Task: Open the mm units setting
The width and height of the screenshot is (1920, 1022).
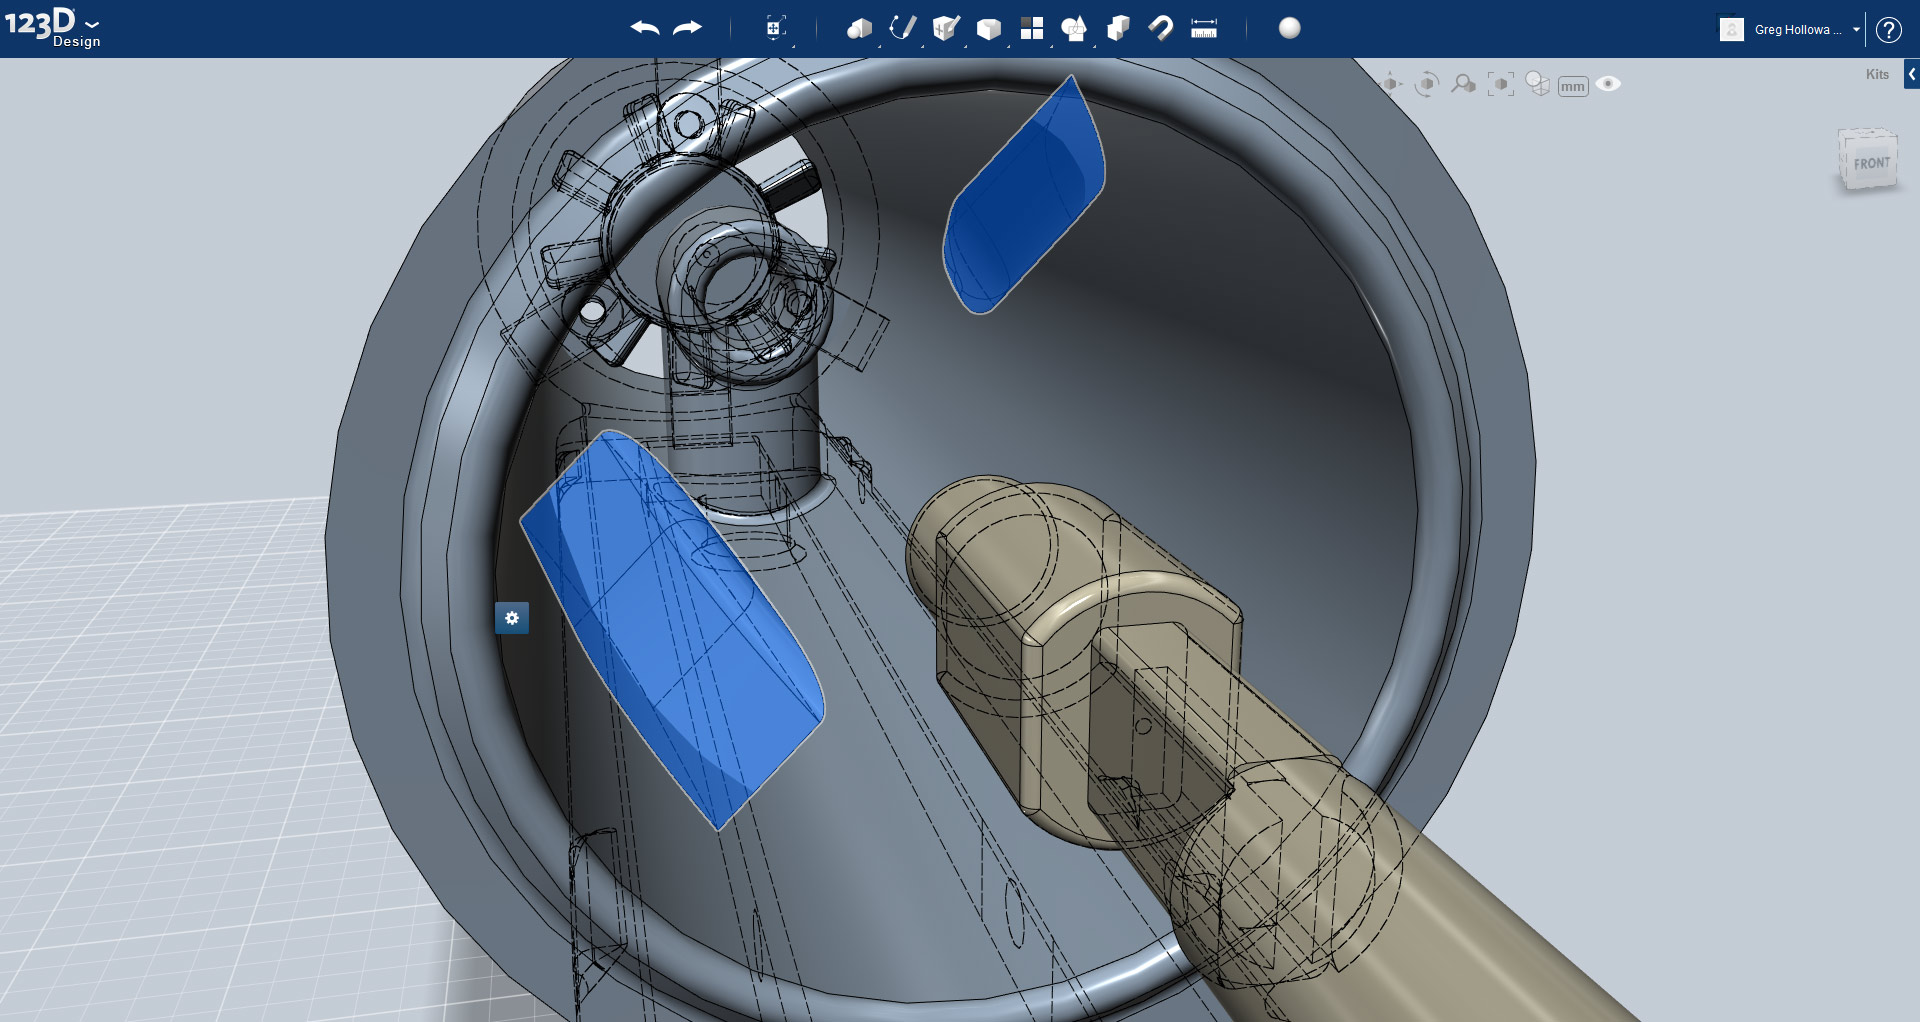Action: pyautogui.click(x=1573, y=86)
